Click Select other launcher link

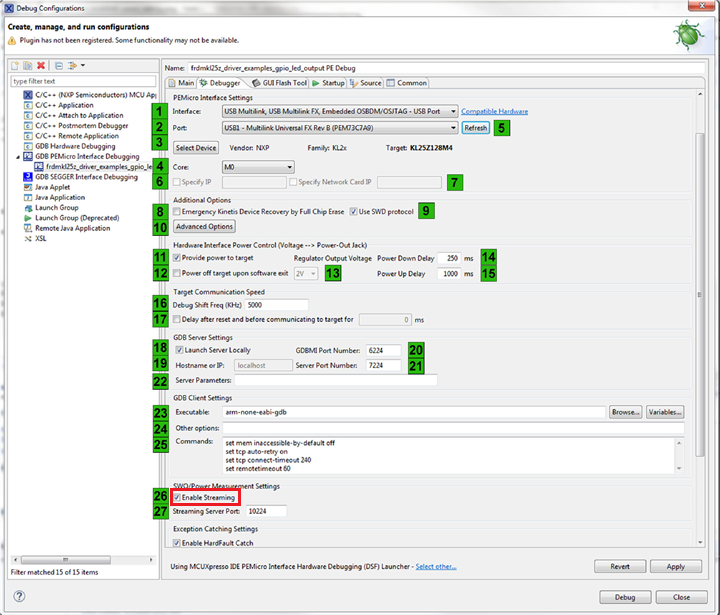[436, 567]
